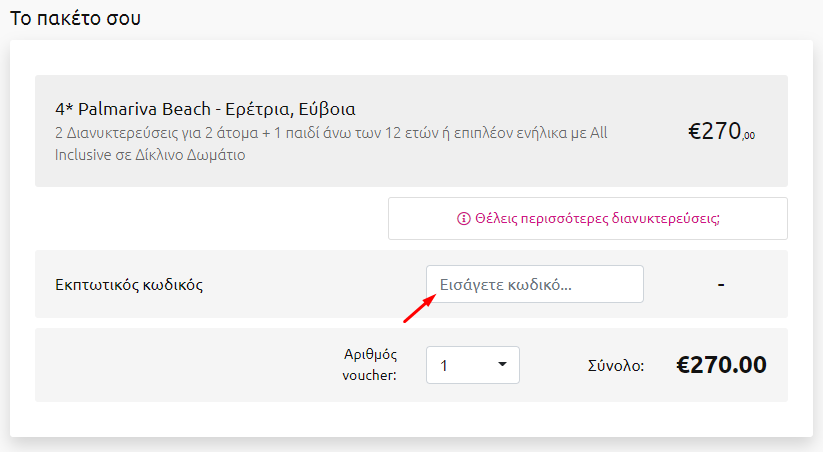Click the Αριθμός voucher: label
The image size is (823, 452).
point(370,365)
